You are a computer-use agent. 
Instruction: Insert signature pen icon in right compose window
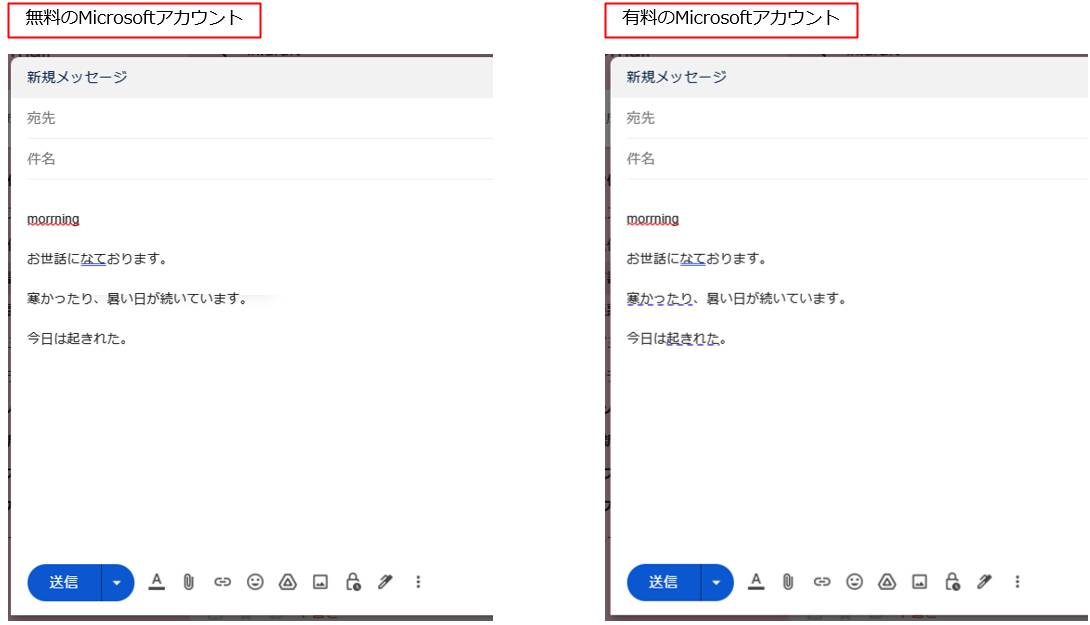click(984, 582)
